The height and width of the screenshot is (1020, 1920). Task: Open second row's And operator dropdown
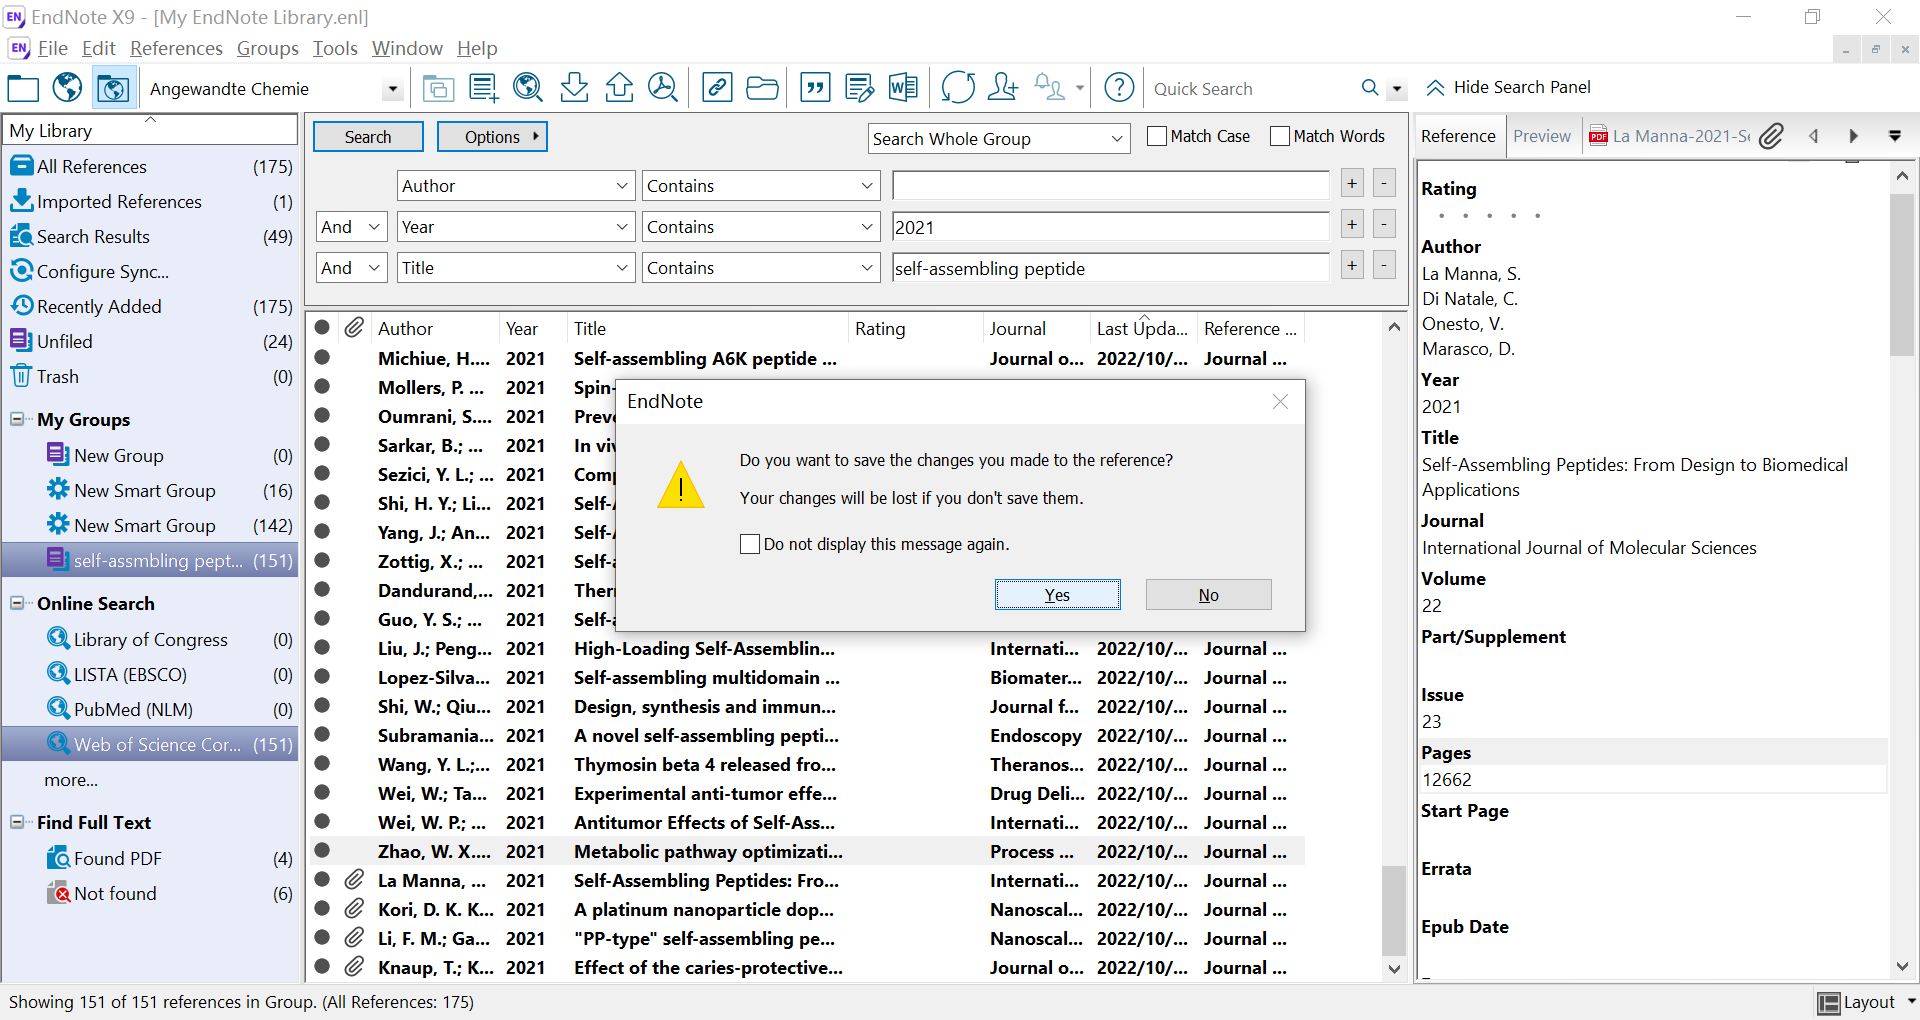352,227
